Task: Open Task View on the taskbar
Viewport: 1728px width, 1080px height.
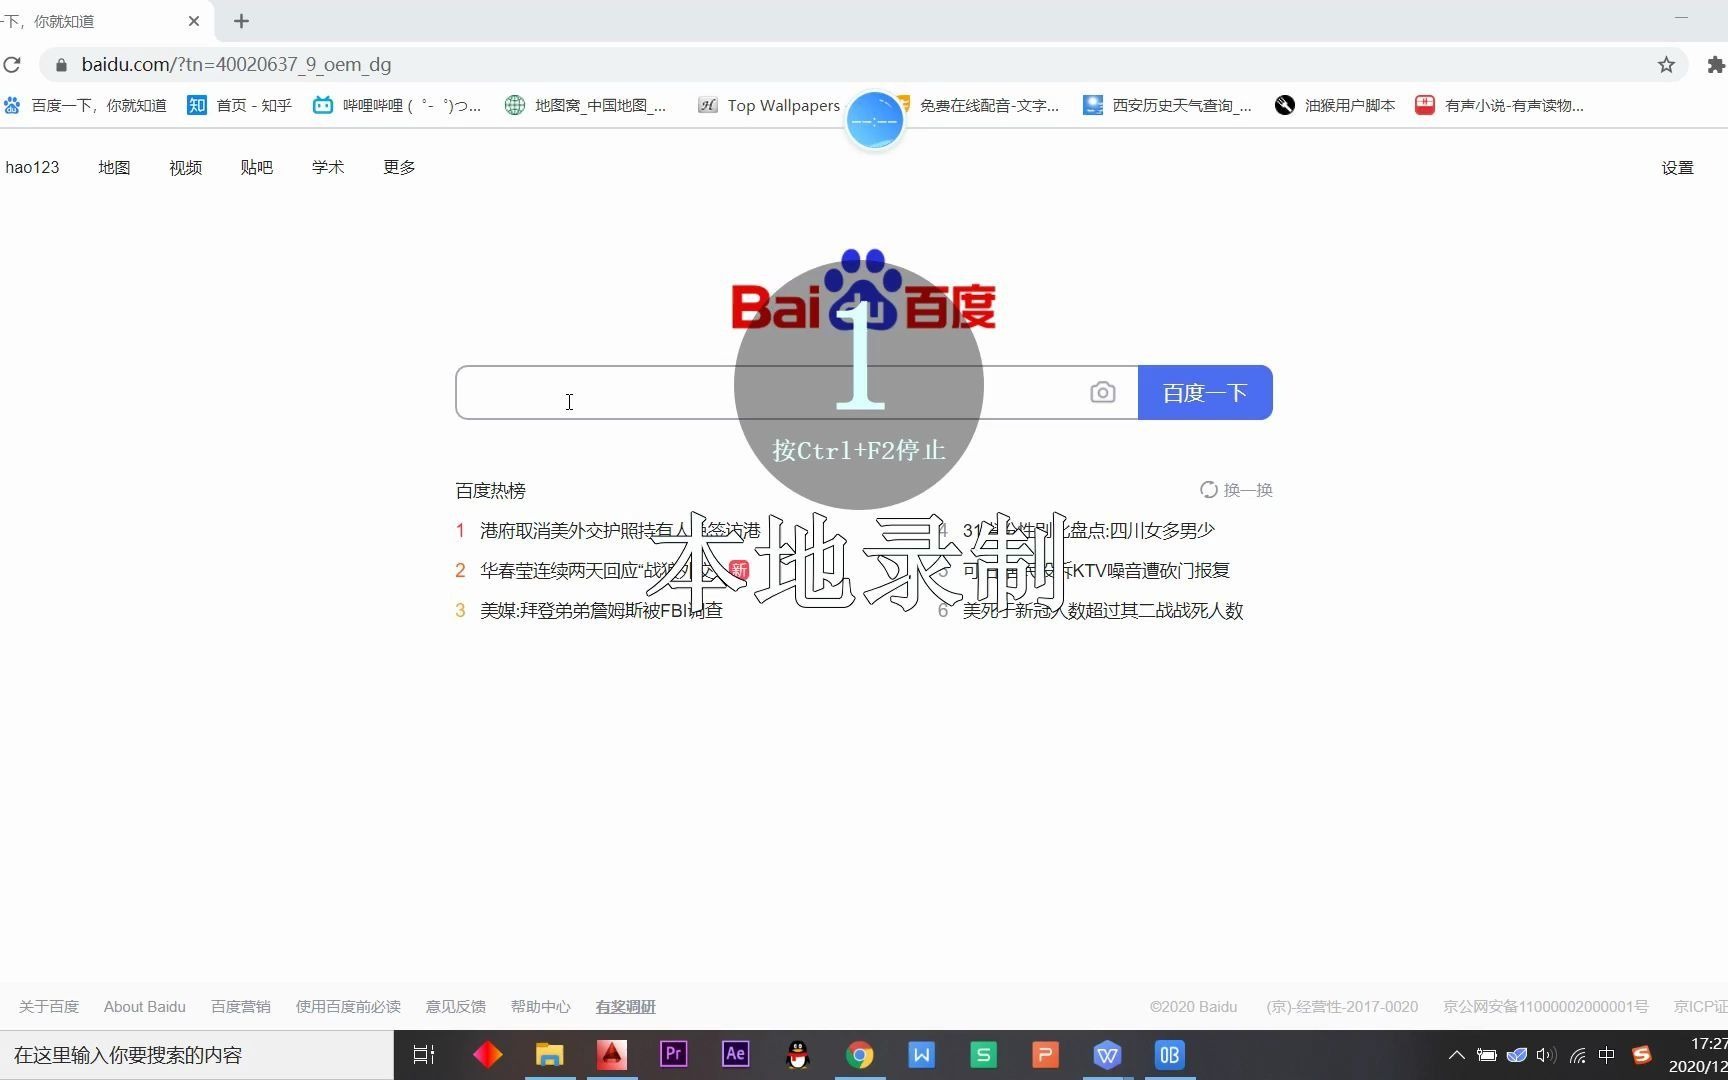Action: (x=424, y=1055)
